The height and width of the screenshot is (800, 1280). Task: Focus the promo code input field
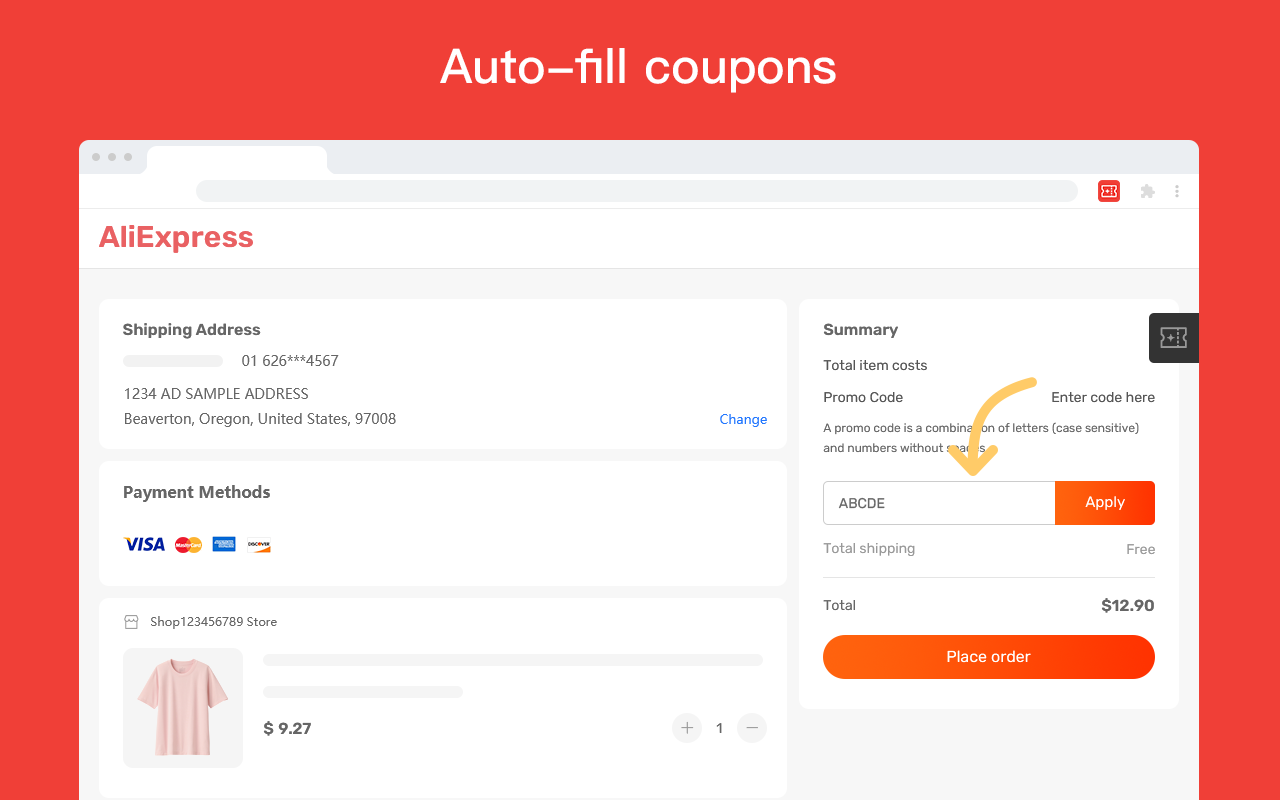[938, 503]
